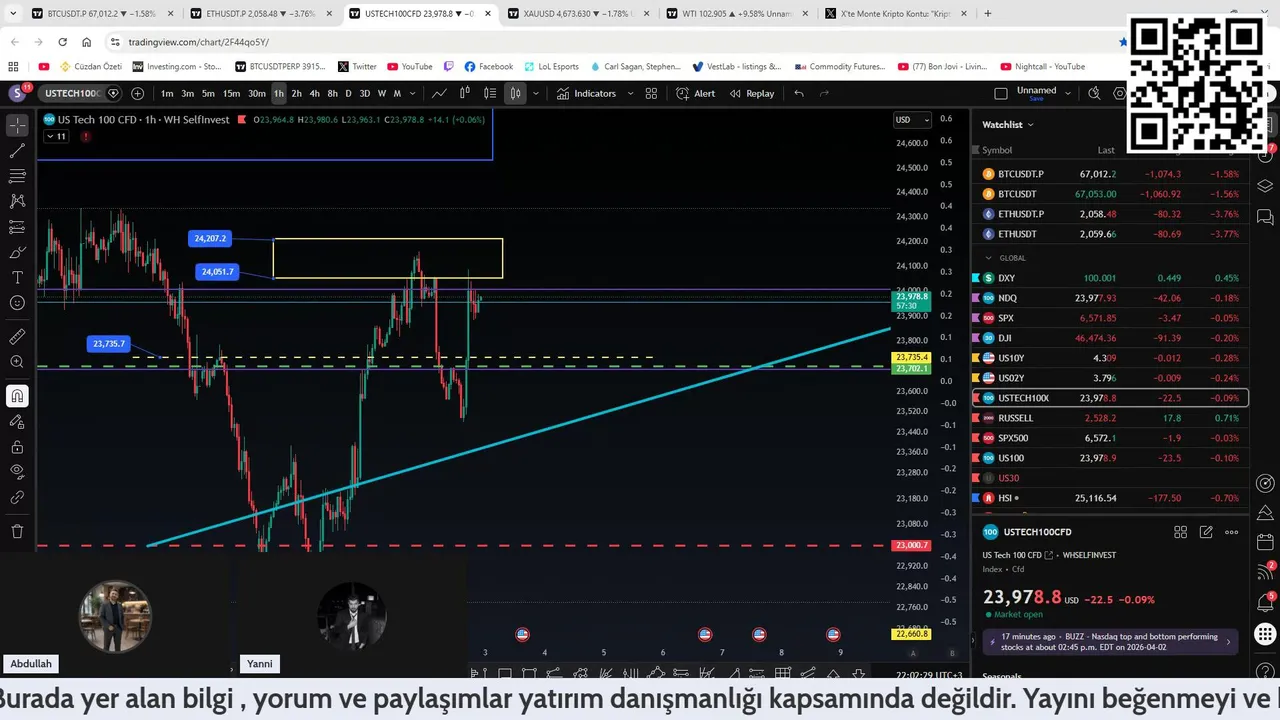The width and height of the screenshot is (1280, 720).
Task: Select the trend line drawing tool
Action: (17, 151)
